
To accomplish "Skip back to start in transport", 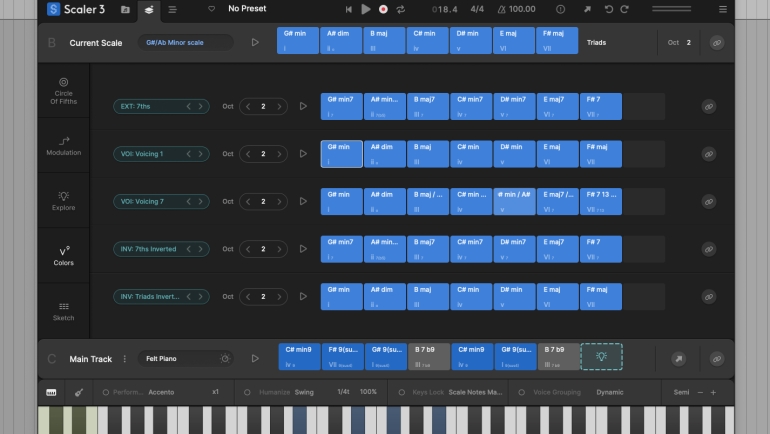I will (349, 9).
